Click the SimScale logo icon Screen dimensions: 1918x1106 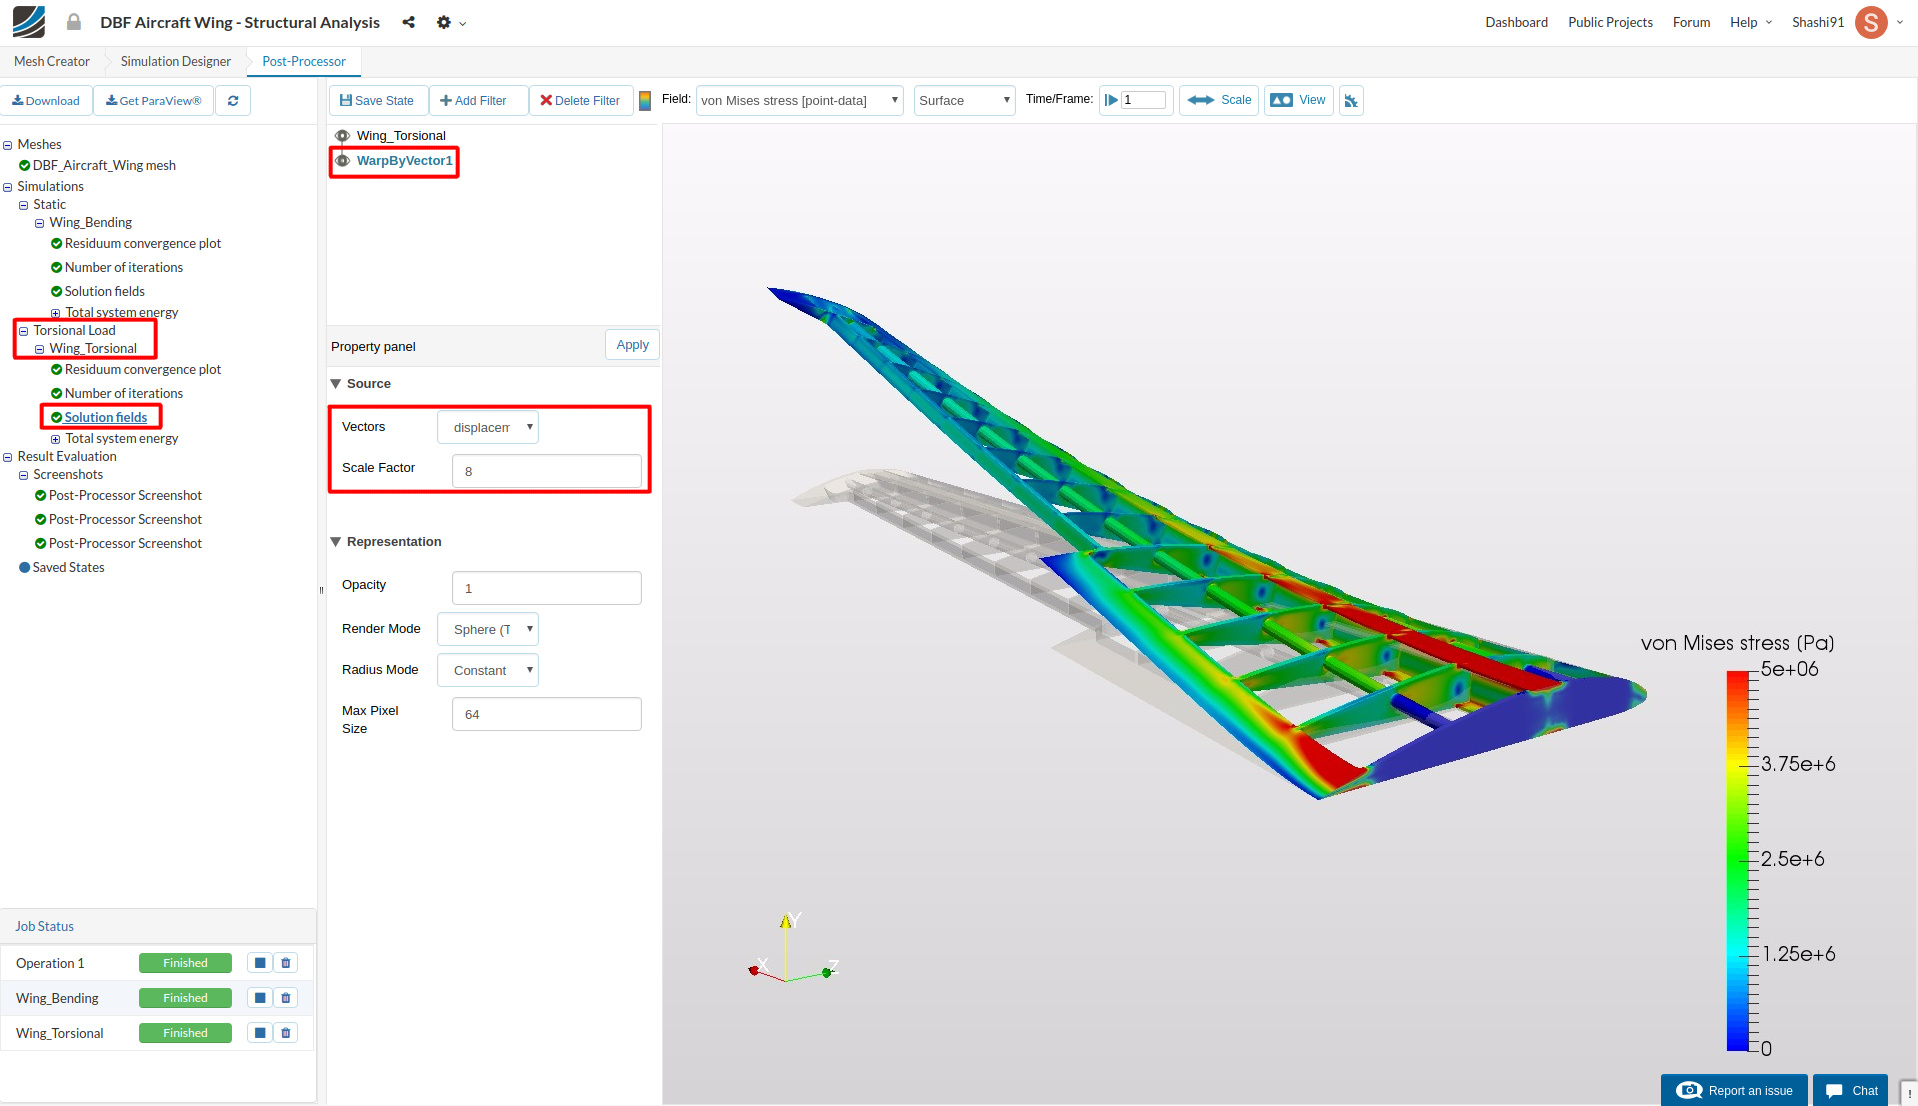click(29, 22)
